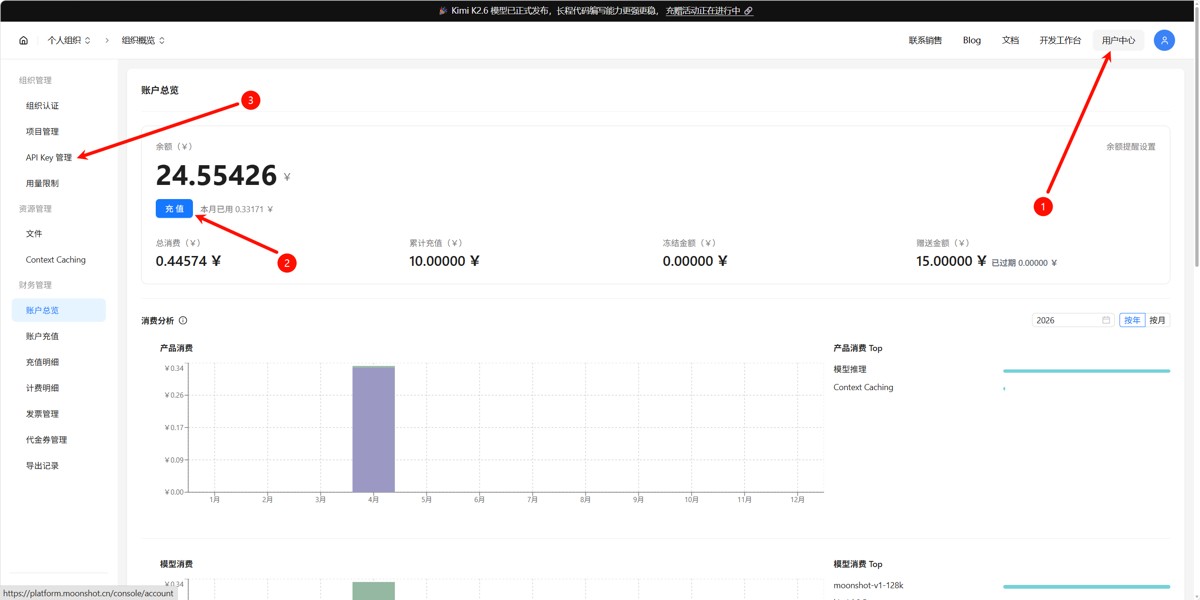Open 用户中心 in top navigation
This screenshot has width=1200, height=600.
click(1118, 41)
